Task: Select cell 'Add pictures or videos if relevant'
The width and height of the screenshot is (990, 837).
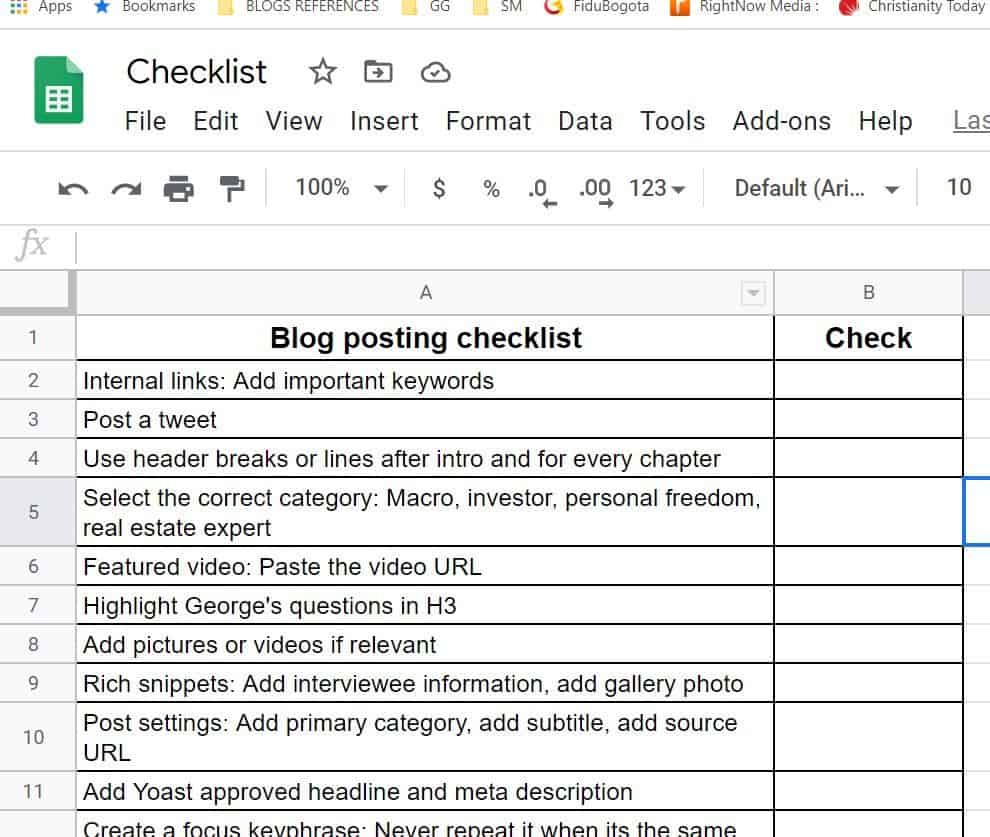Action: [425, 644]
